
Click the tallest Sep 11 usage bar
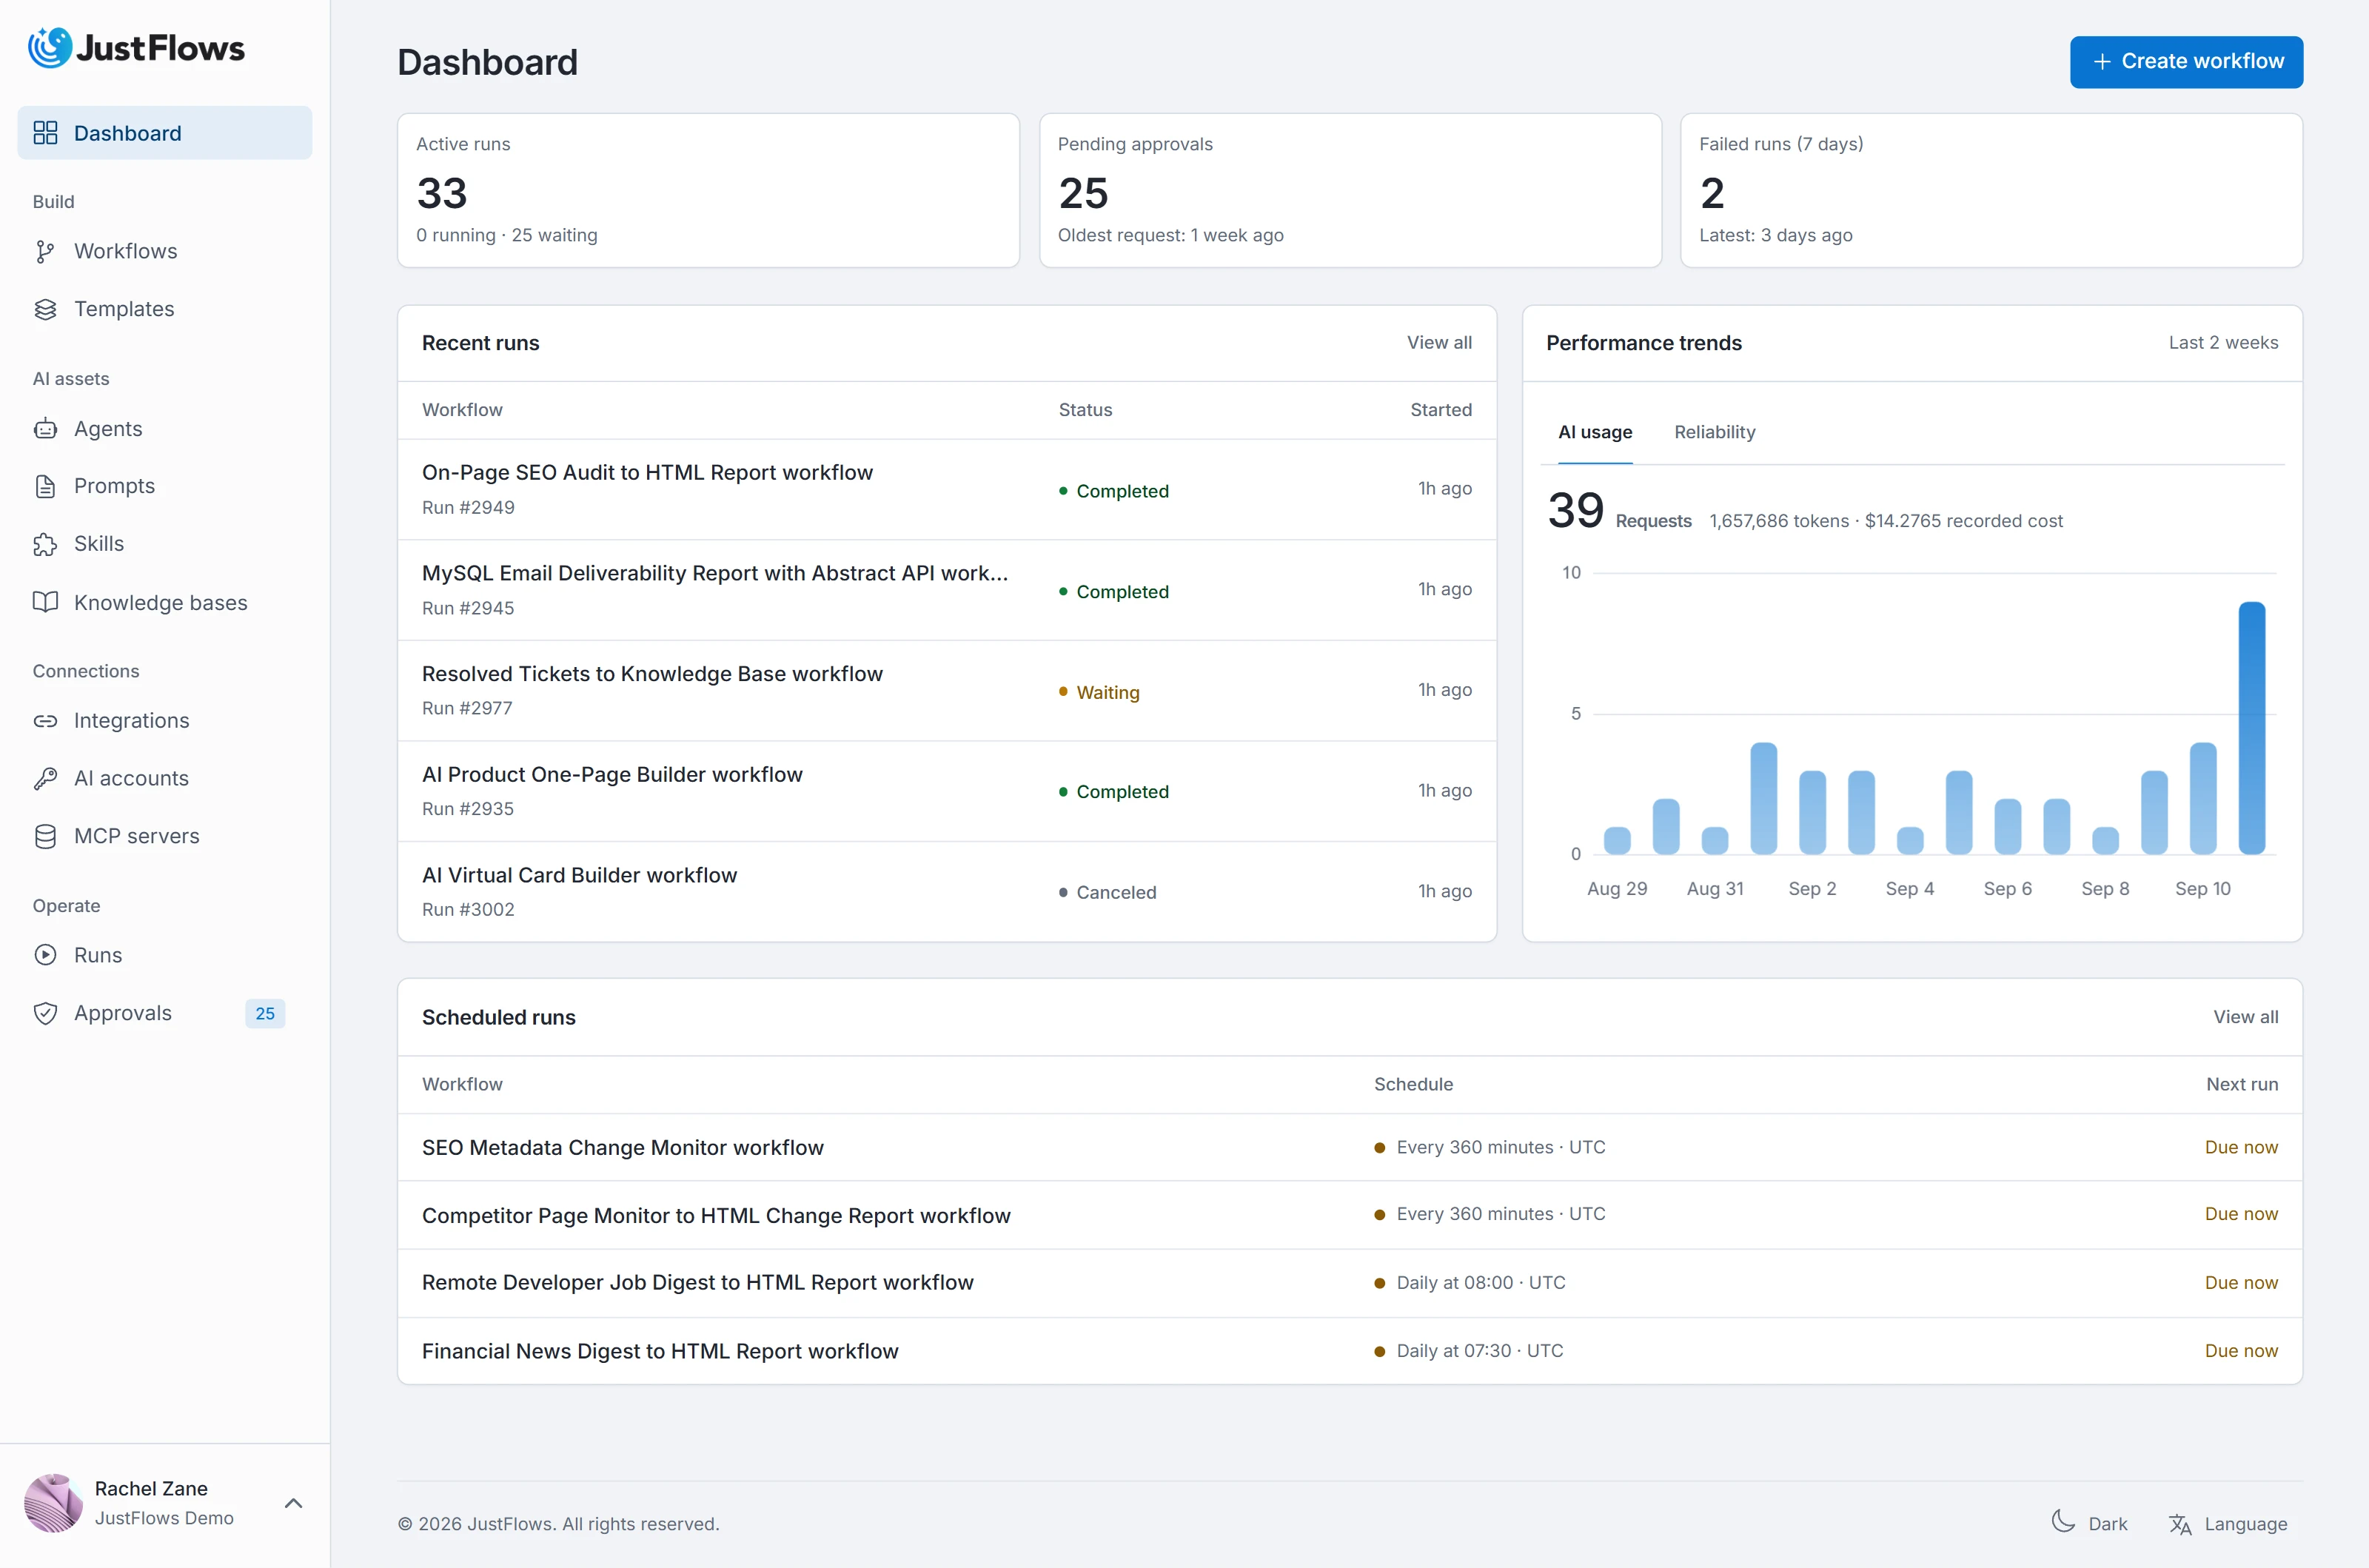pos(2251,728)
